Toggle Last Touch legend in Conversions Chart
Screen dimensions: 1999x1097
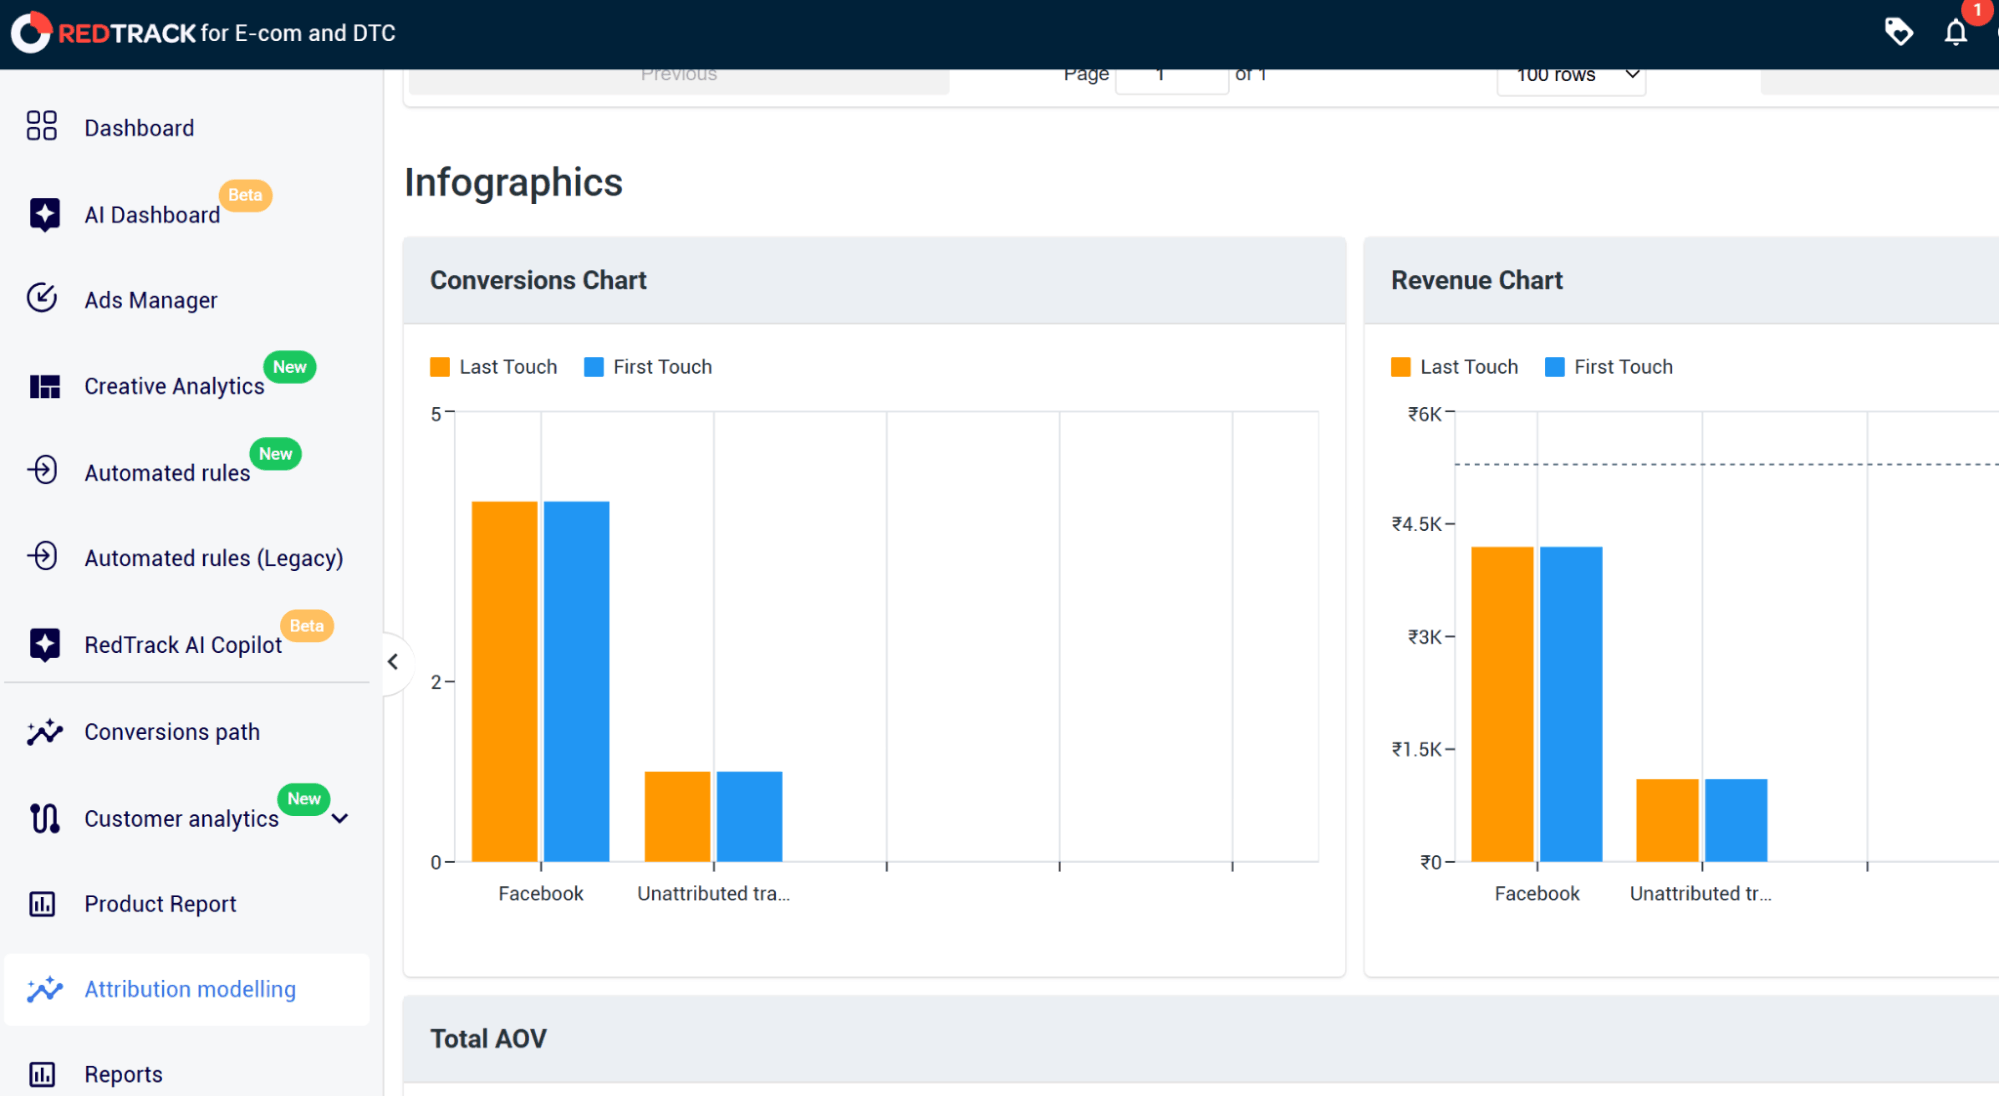(x=494, y=367)
